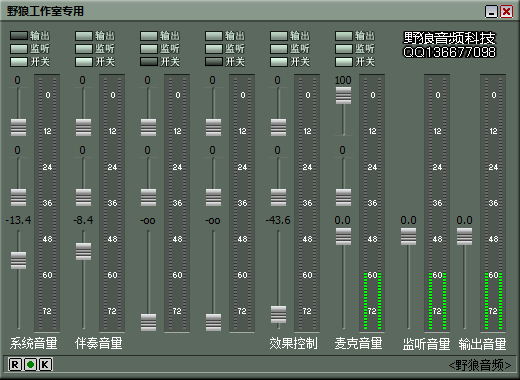Image resolution: width=520 pixels, height=380 pixels.
Task: Click the middle slider handle of 系统音量
Action: (x=18, y=197)
